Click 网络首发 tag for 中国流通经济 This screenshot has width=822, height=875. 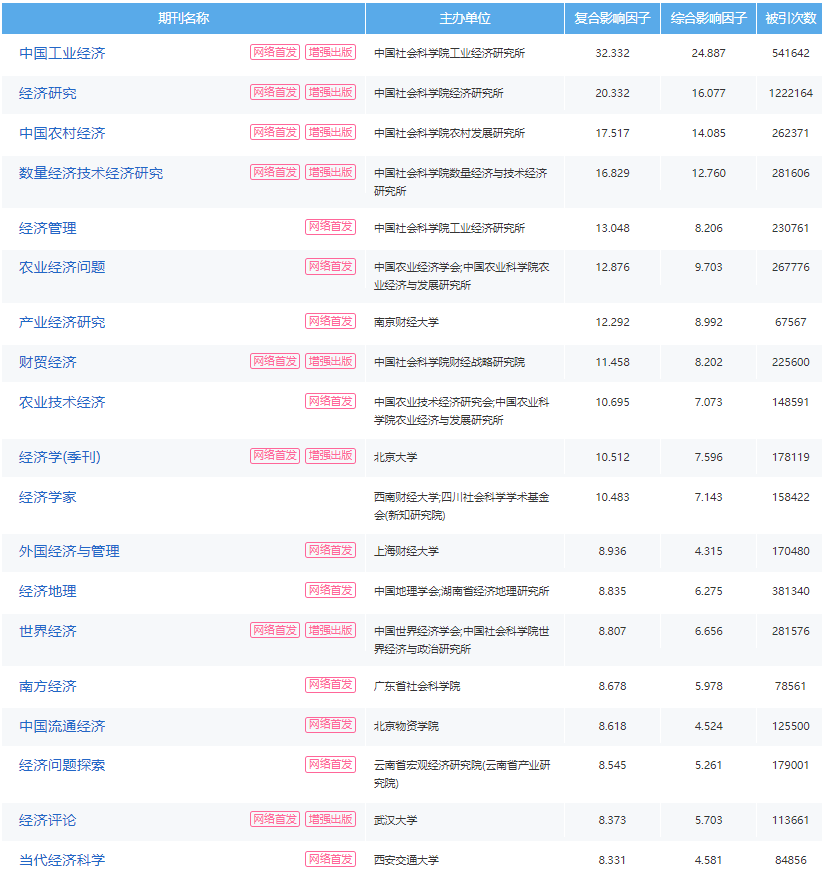[x=330, y=725]
